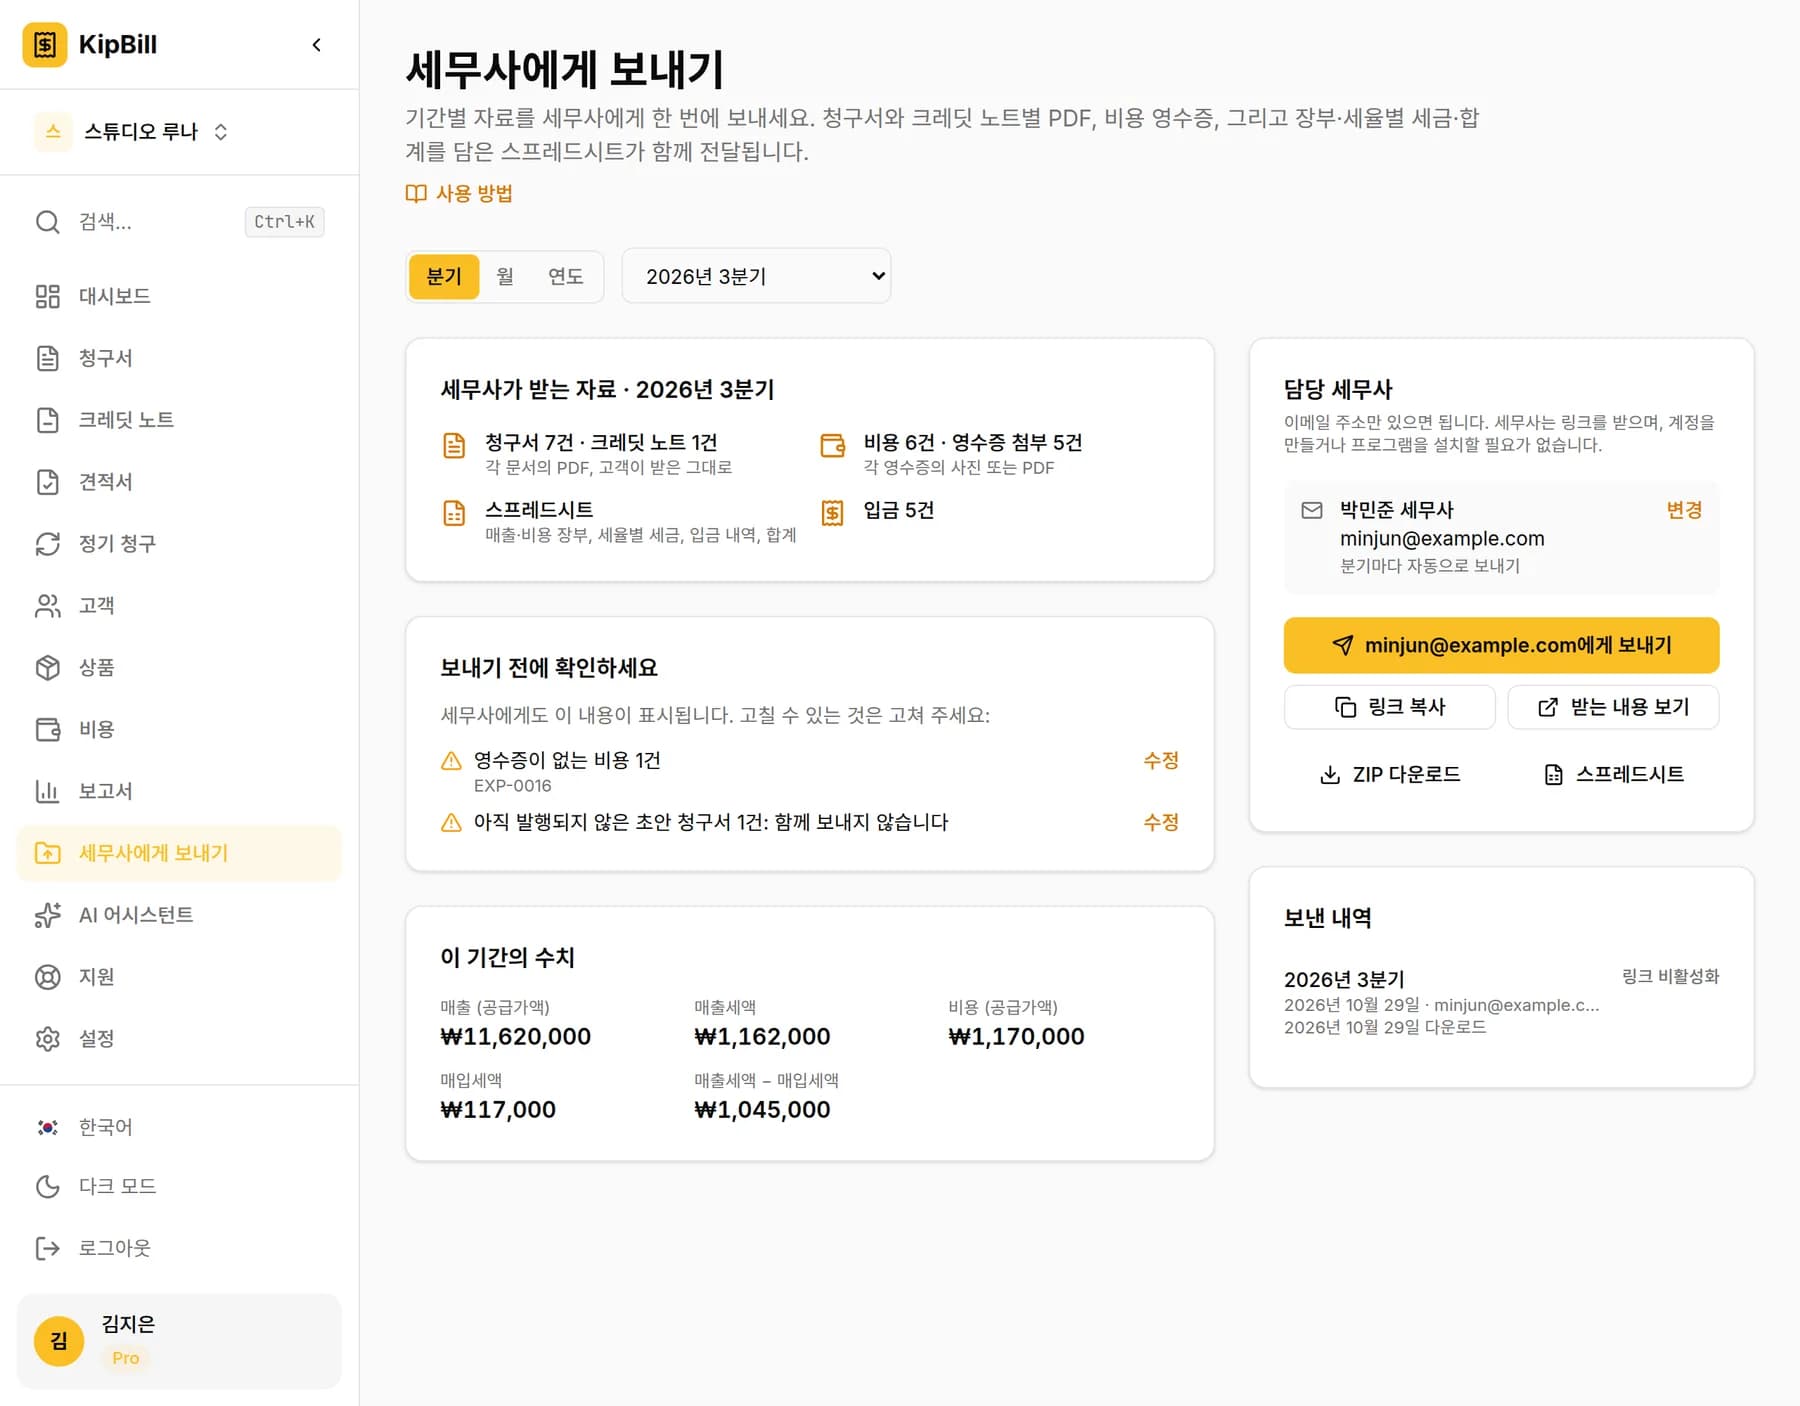
Task: Click 로그아웃 in the sidebar
Action: point(179,1248)
